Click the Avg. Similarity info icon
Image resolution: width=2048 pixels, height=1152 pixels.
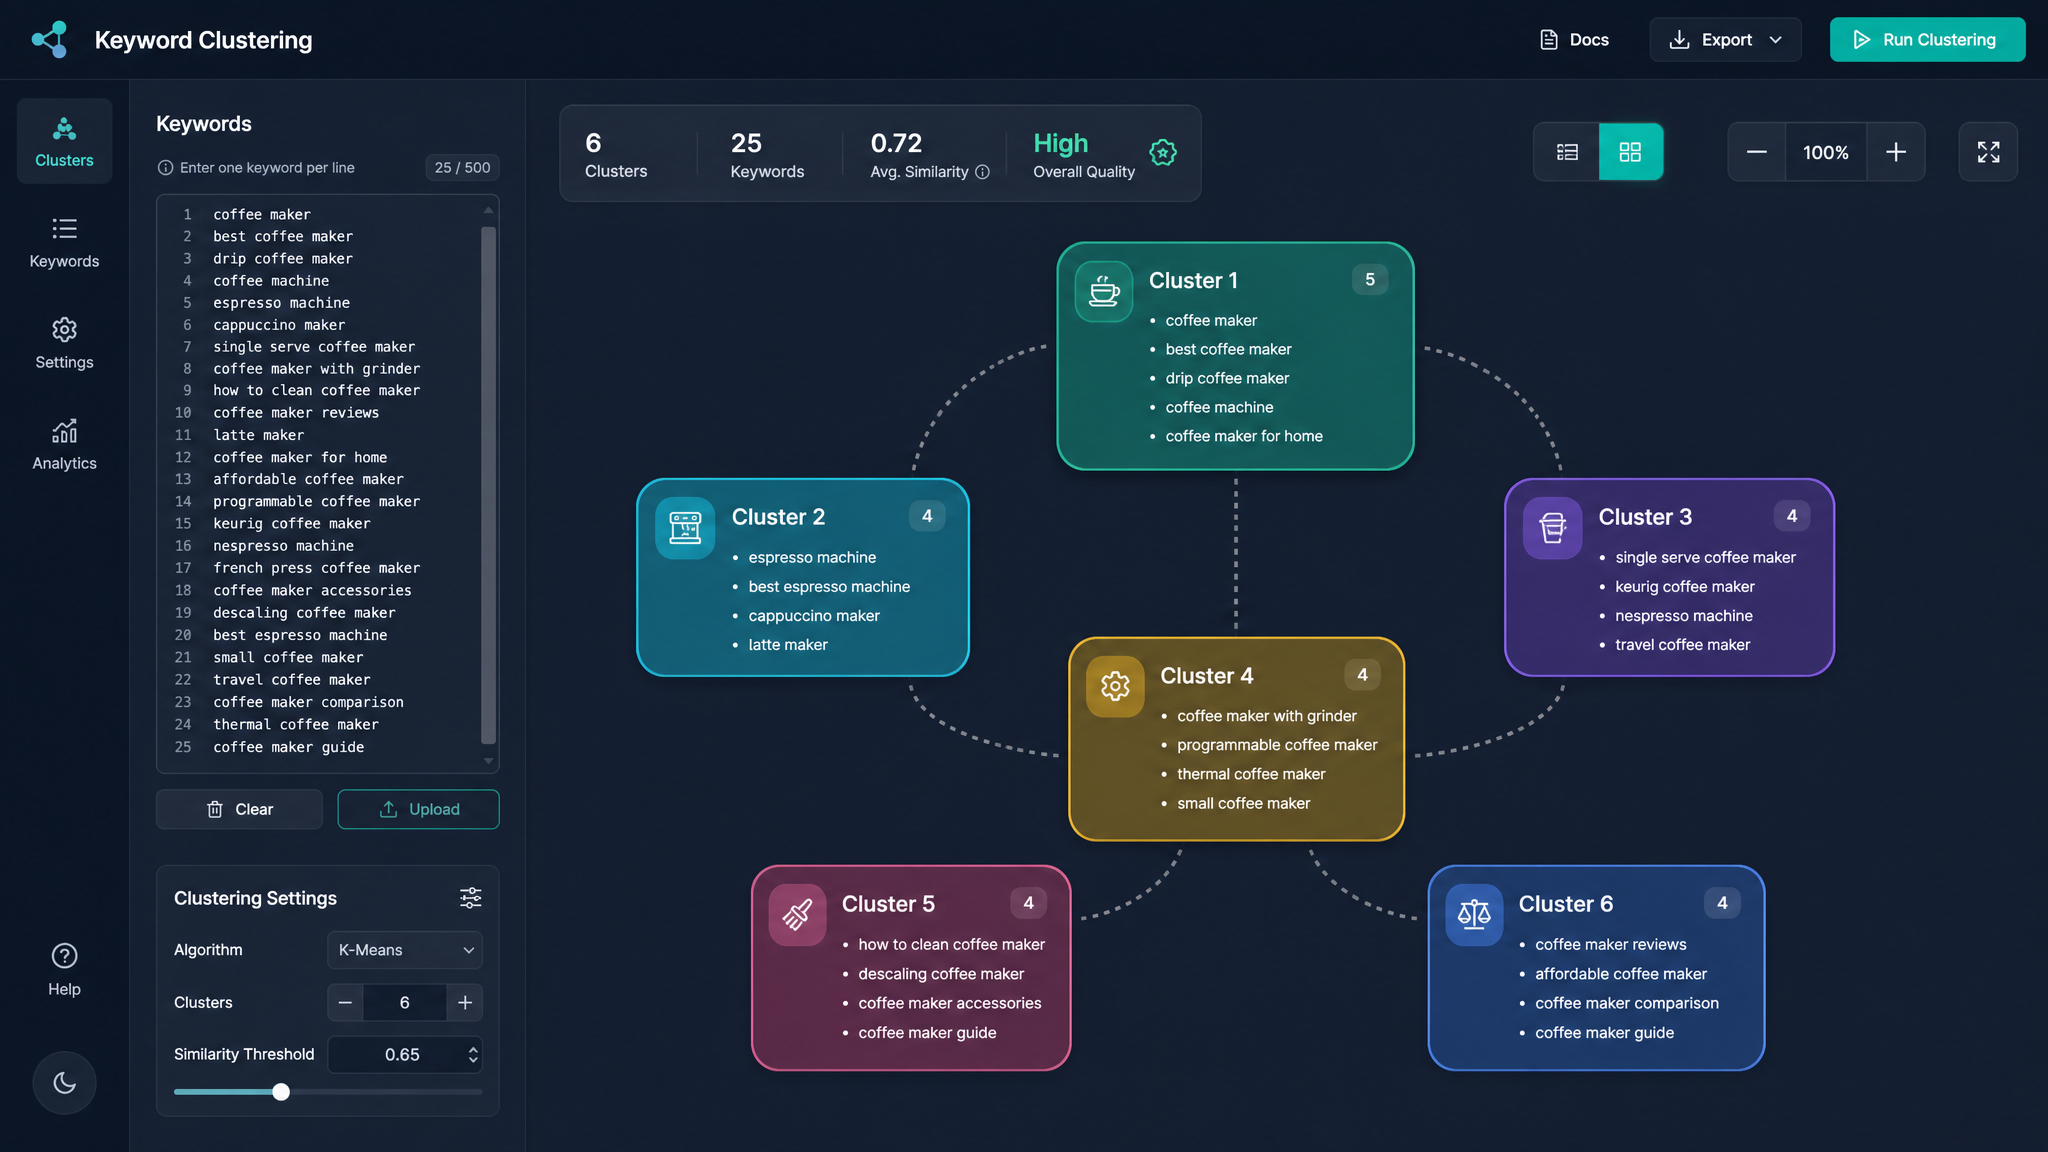[982, 172]
